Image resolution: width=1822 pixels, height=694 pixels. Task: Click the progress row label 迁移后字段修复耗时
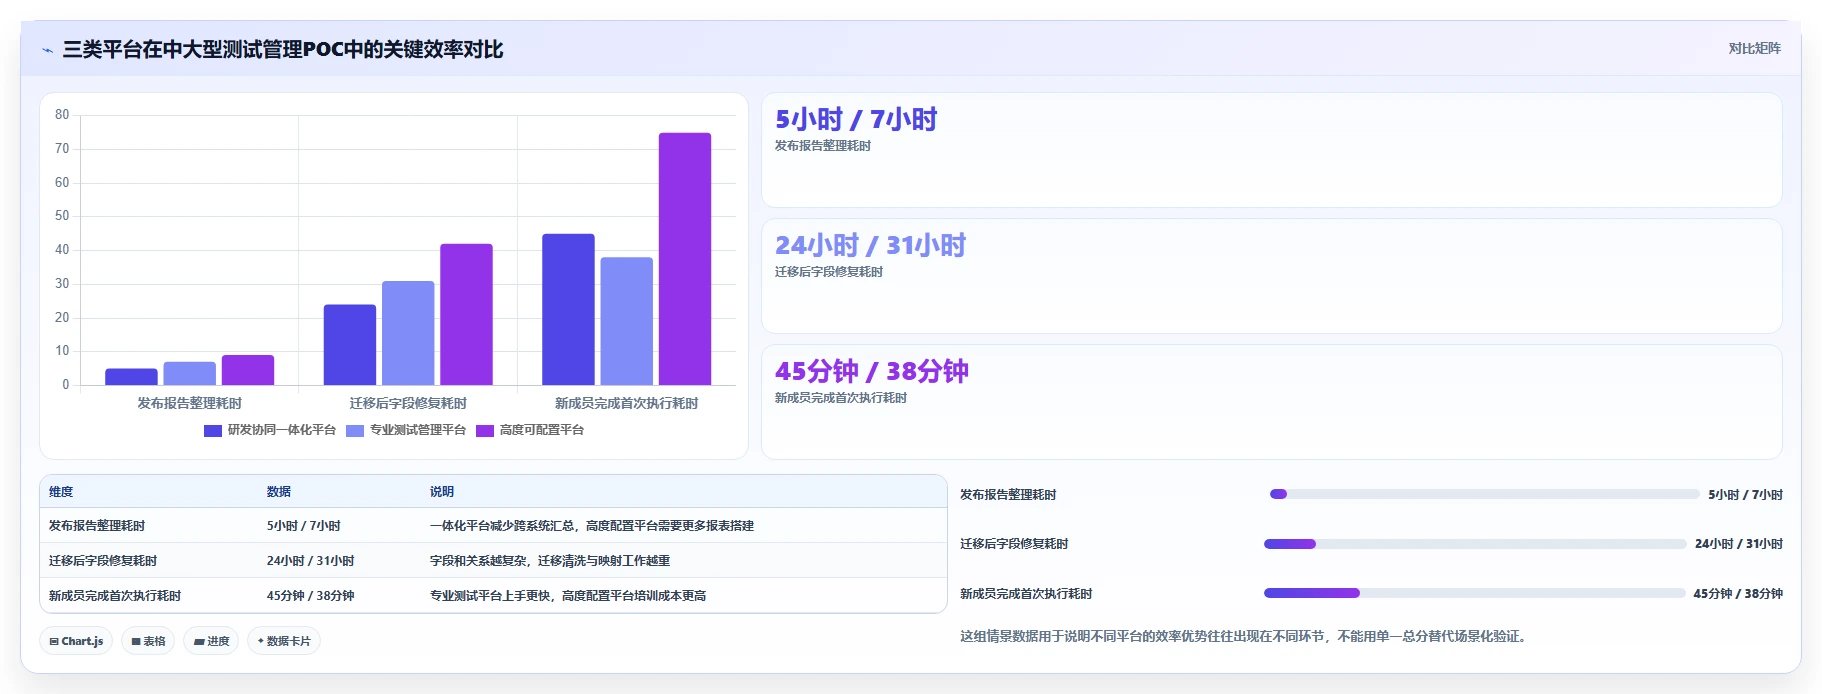(1014, 544)
